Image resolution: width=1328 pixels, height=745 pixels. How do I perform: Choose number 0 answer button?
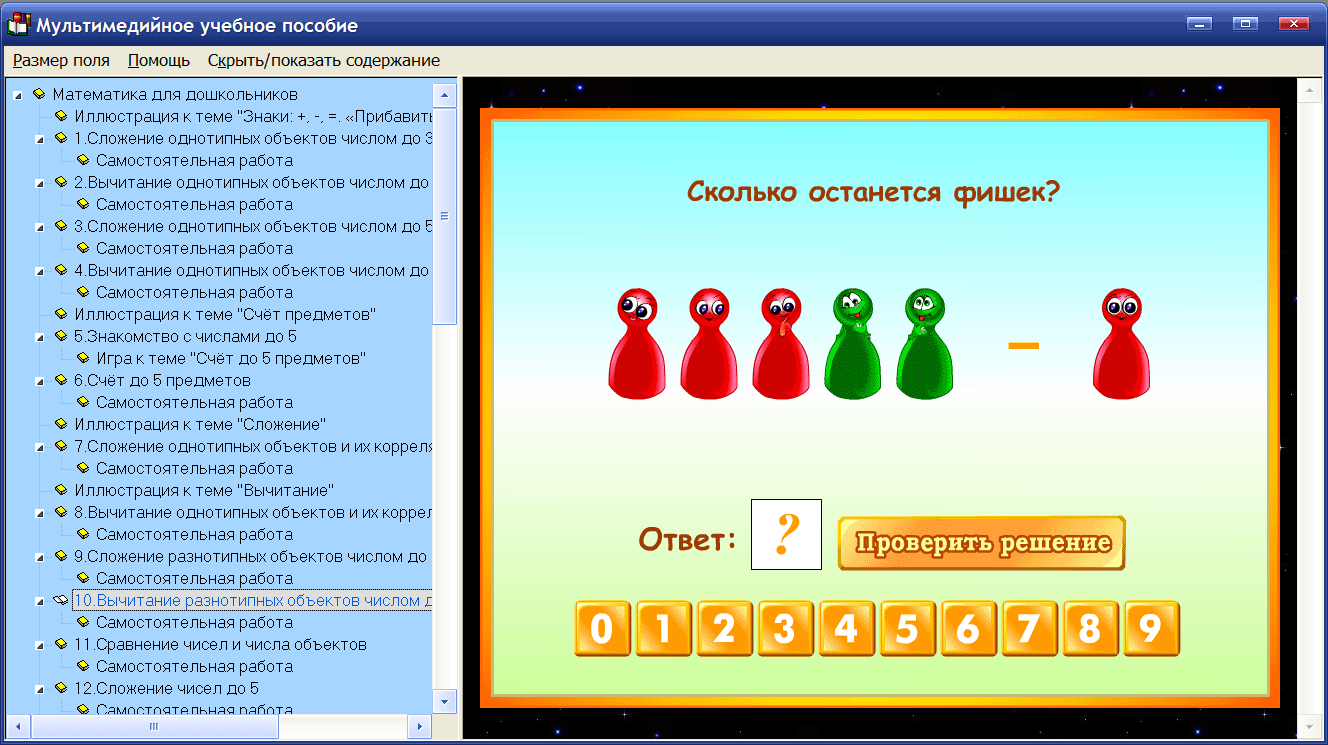coord(602,629)
